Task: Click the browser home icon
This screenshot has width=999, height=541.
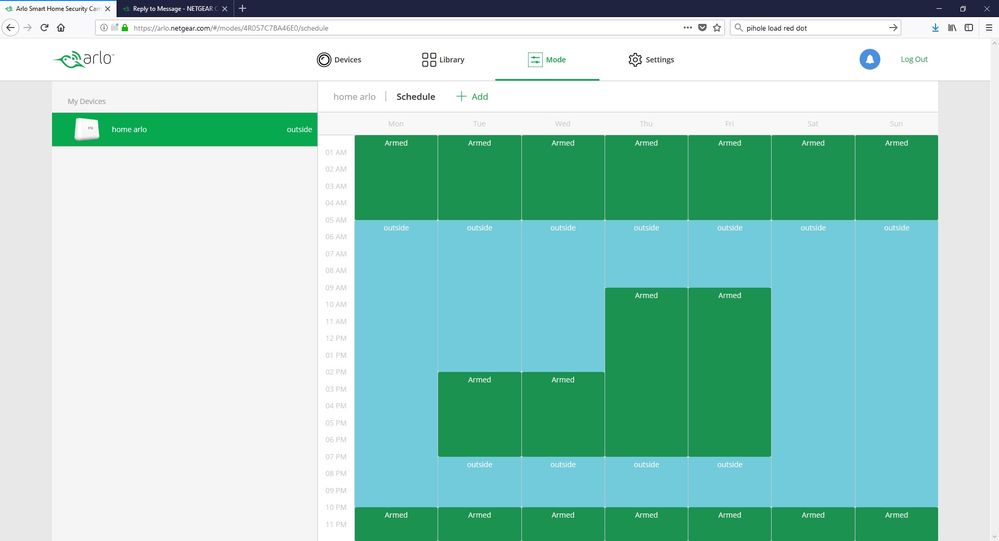Action: [x=61, y=27]
